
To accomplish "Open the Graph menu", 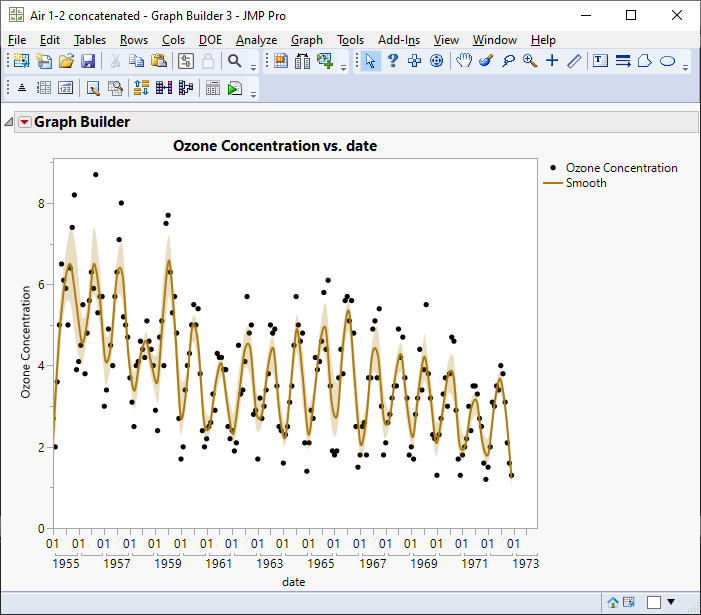I will [306, 40].
